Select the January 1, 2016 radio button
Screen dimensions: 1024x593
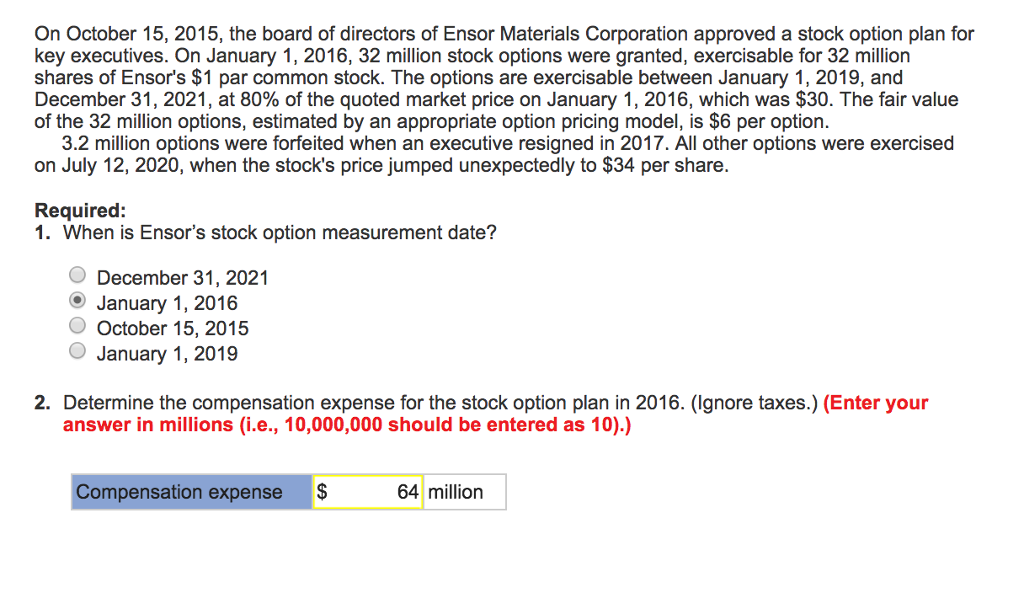point(77,299)
